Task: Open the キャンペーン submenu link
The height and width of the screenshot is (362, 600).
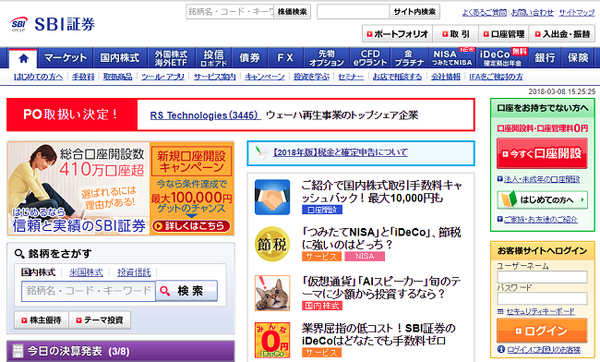Action: coord(265,77)
